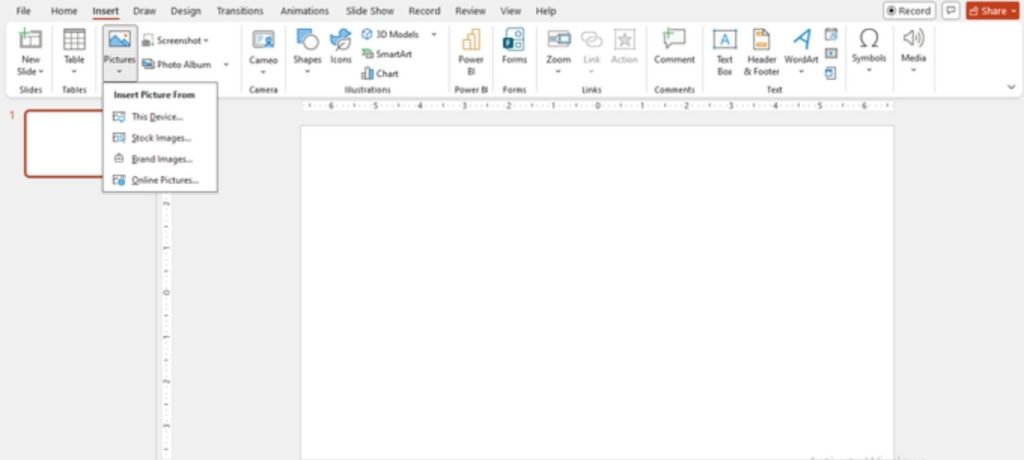This screenshot has height=460, width=1024.
Task: Open the File tab
Action: [x=23, y=11]
